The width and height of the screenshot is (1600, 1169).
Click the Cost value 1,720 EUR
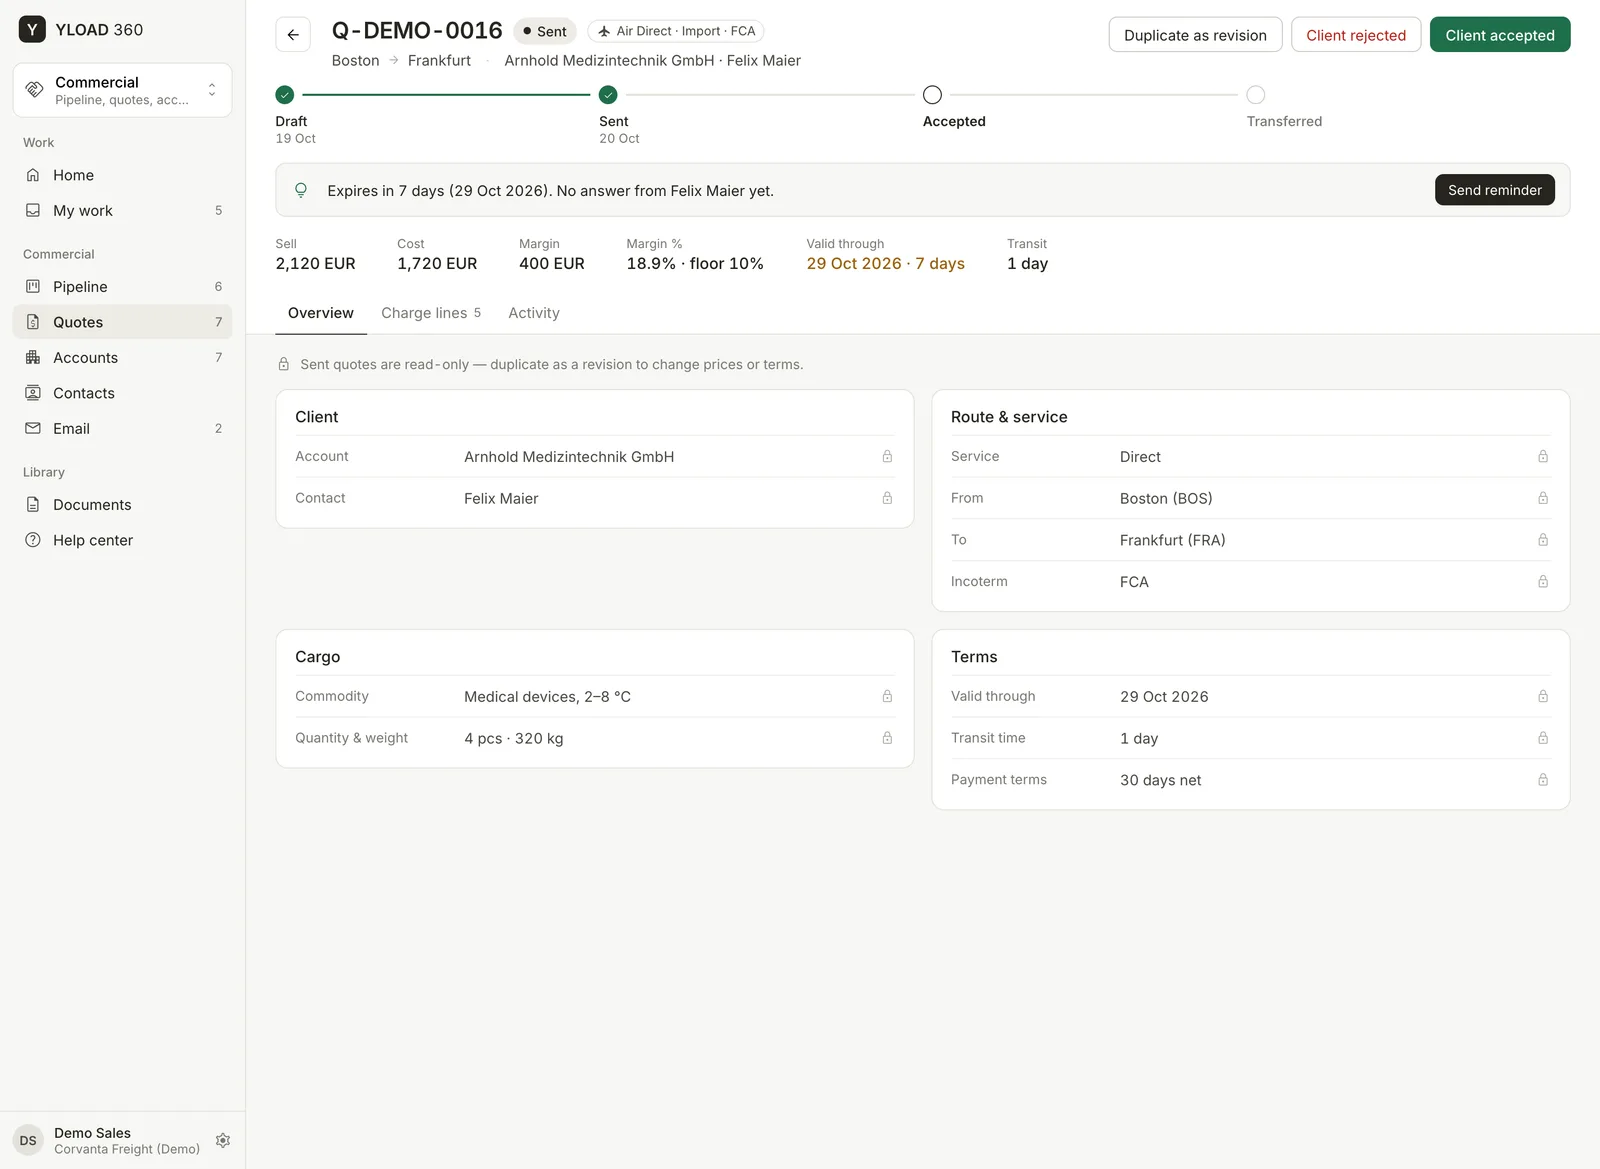coord(437,264)
